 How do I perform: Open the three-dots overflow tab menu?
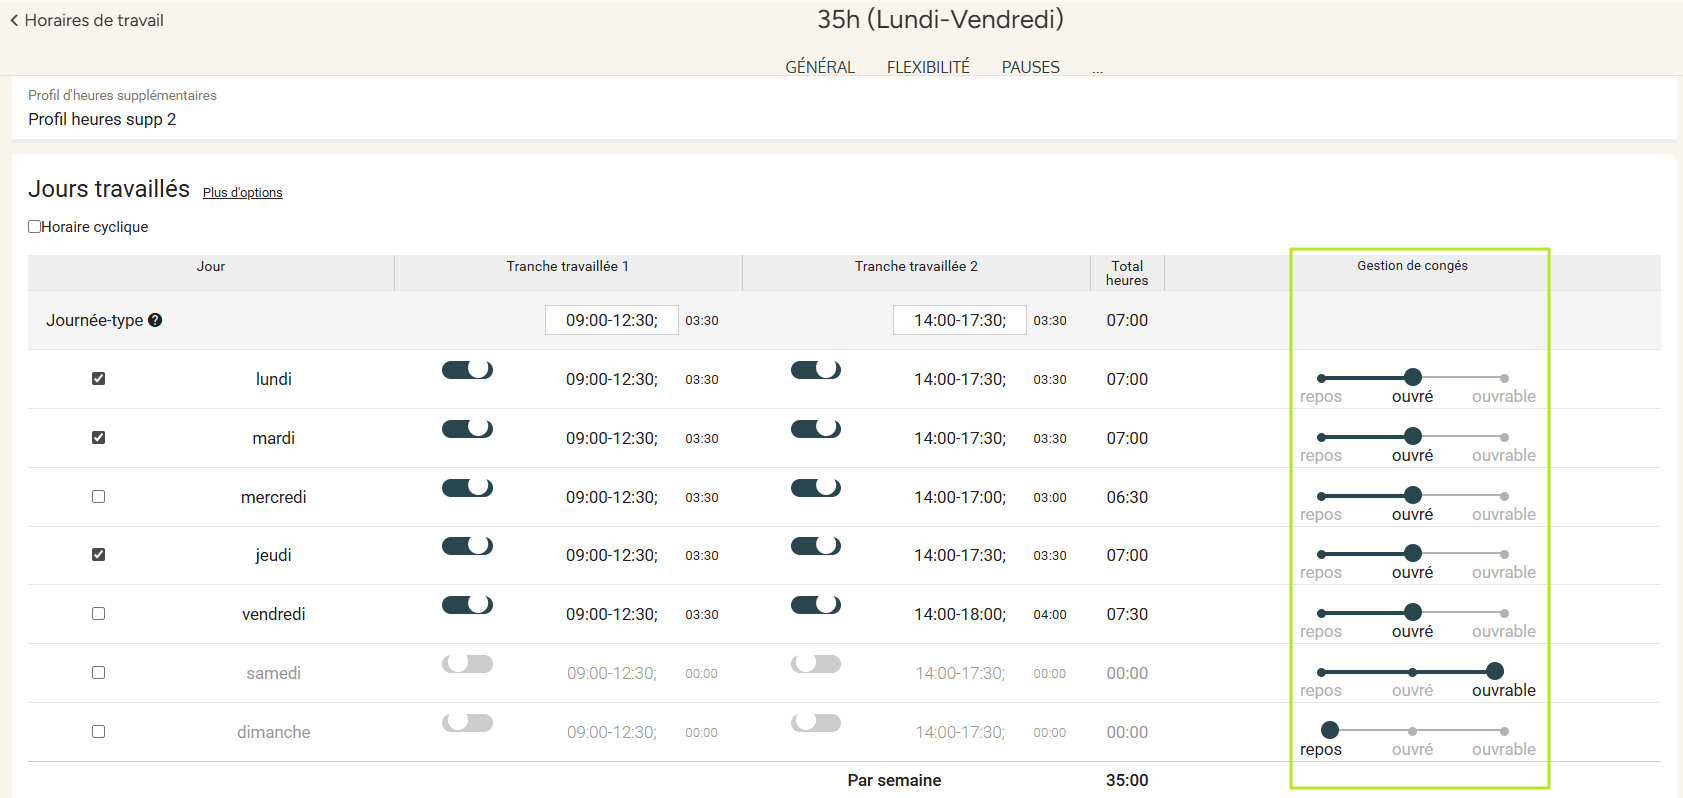coord(1097,68)
